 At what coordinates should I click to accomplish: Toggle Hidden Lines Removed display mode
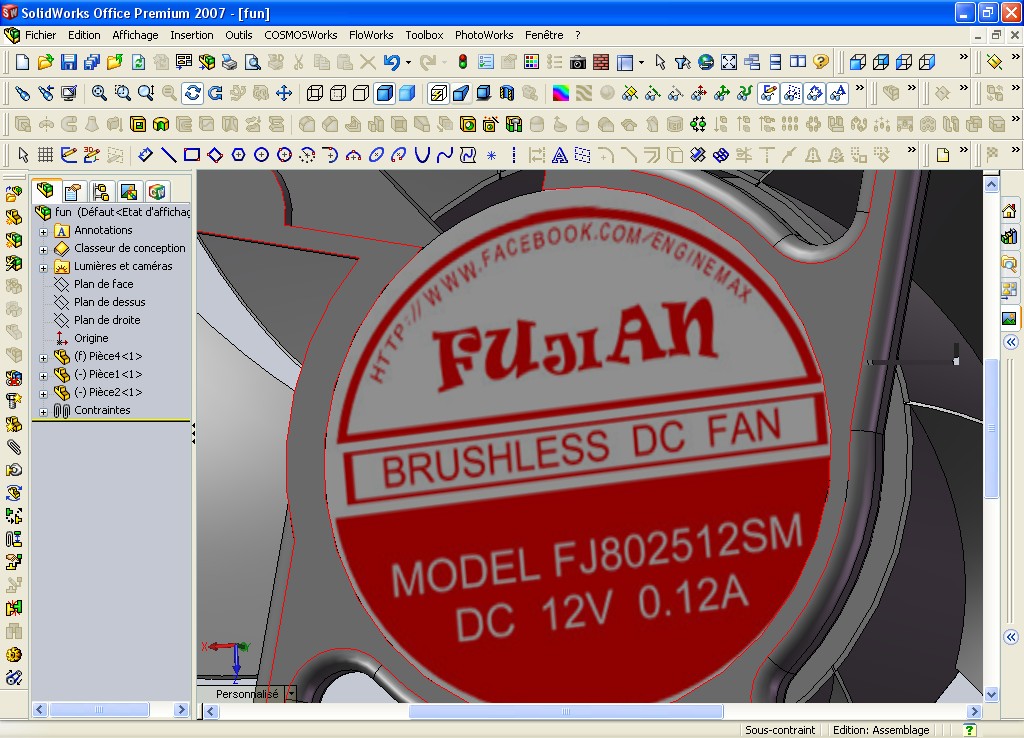360,93
